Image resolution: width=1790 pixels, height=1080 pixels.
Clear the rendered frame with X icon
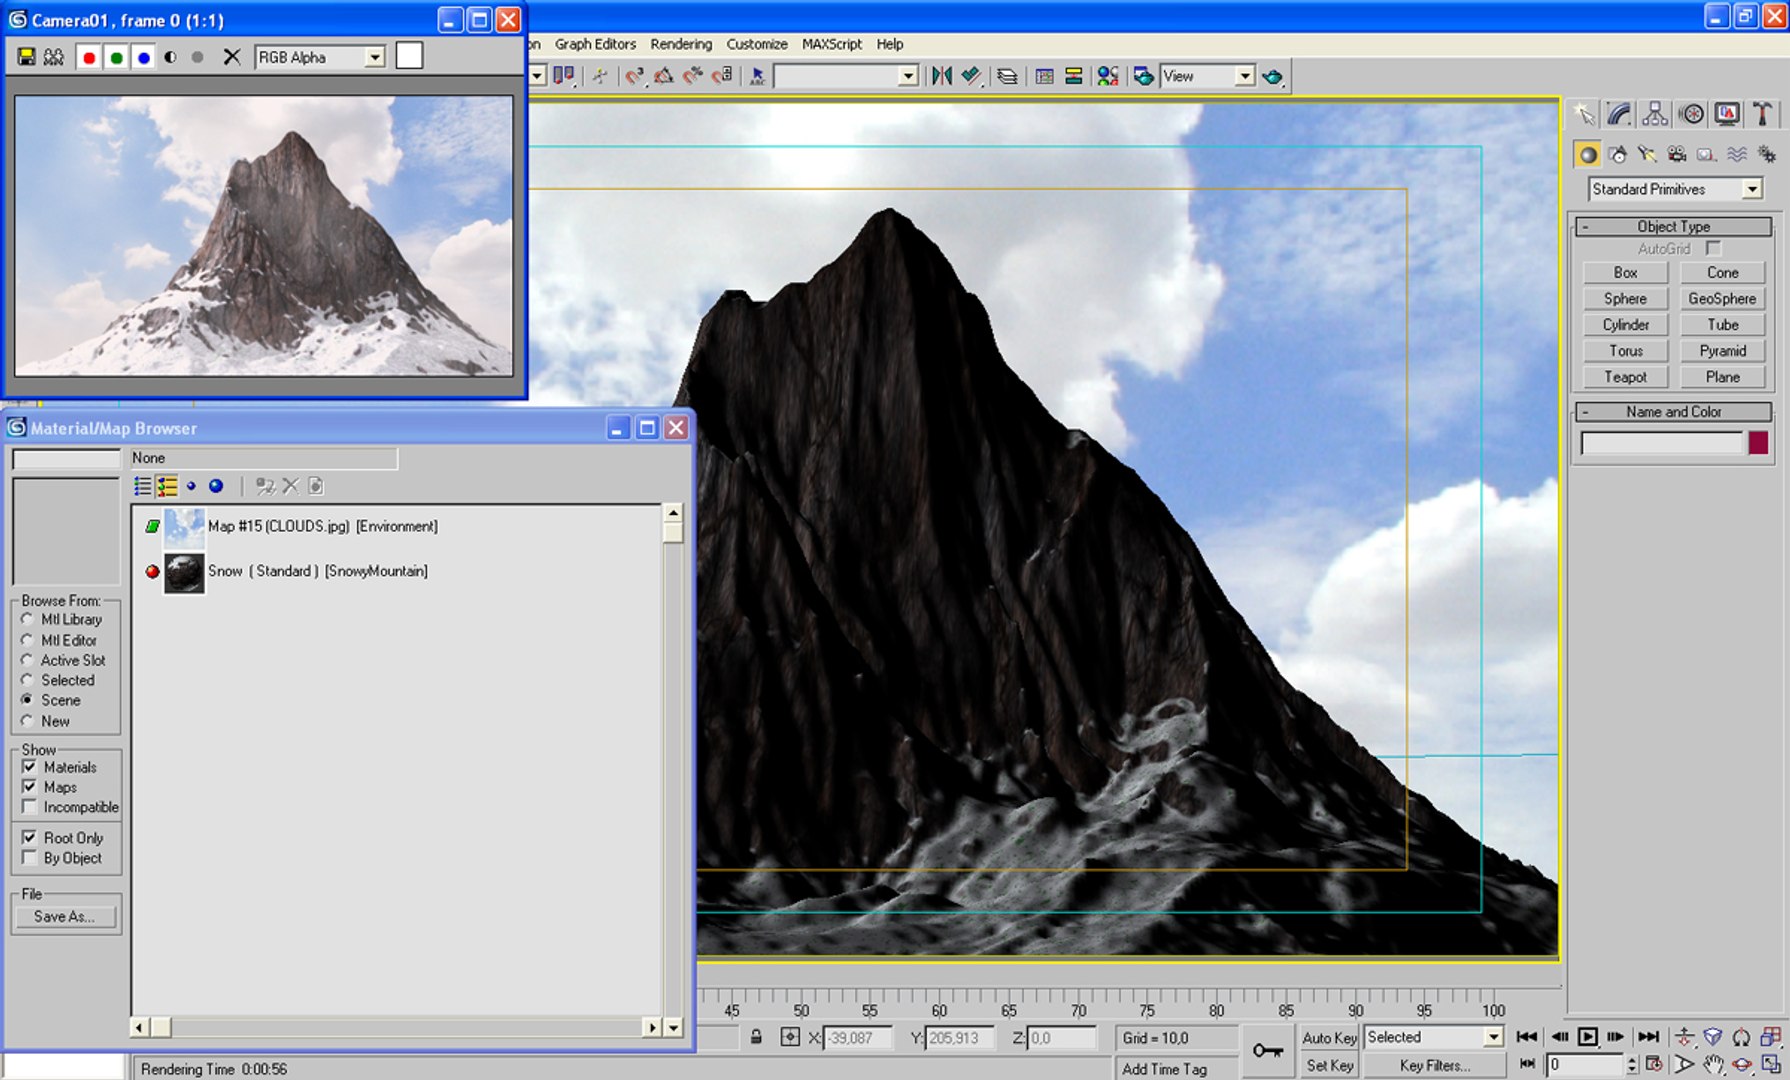(x=231, y=57)
